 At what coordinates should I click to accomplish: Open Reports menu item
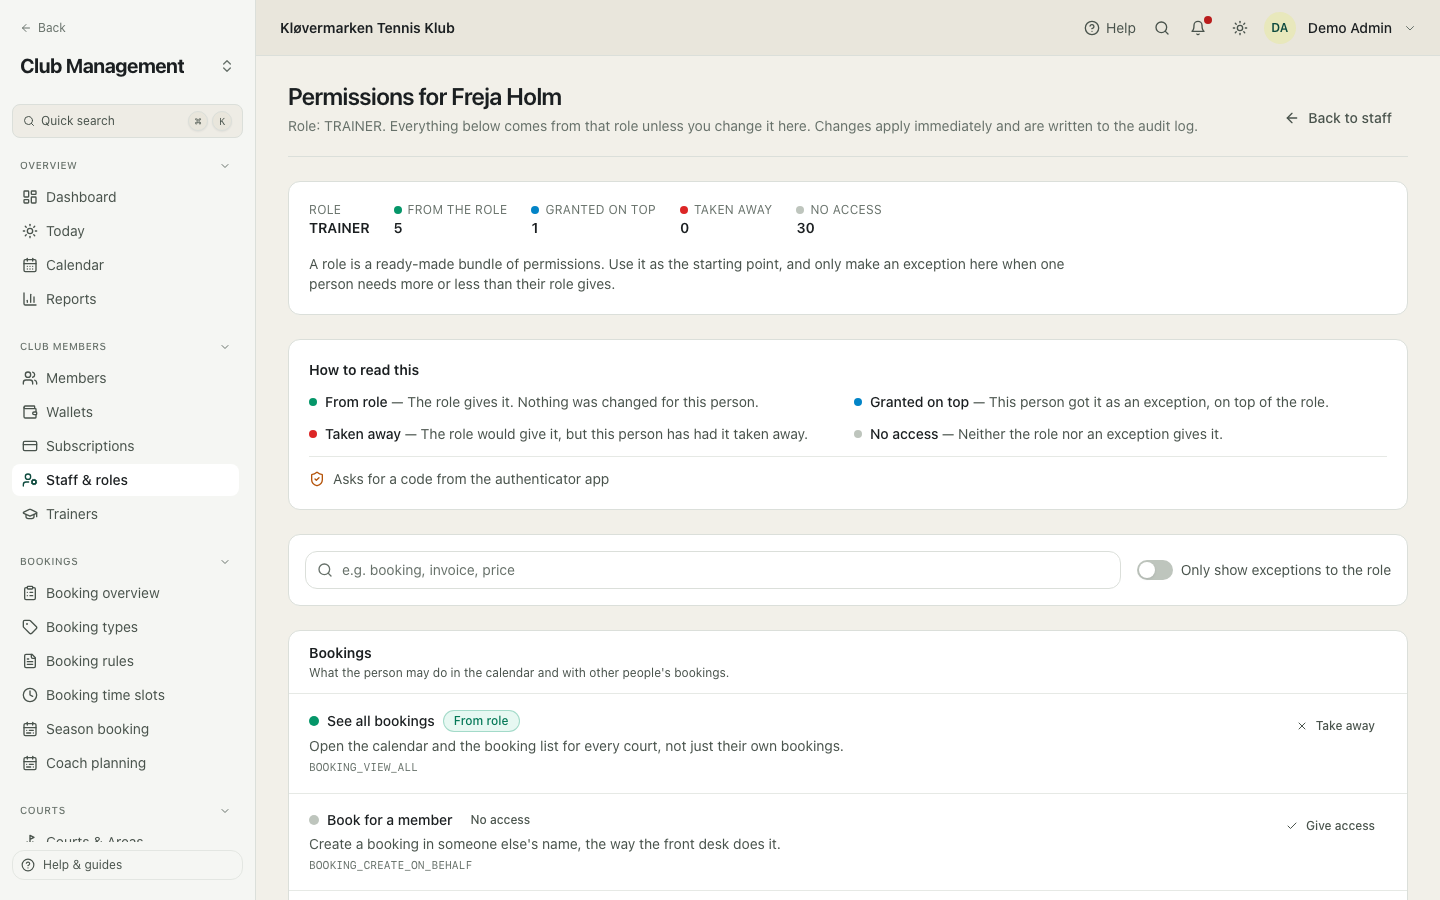click(x=125, y=299)
